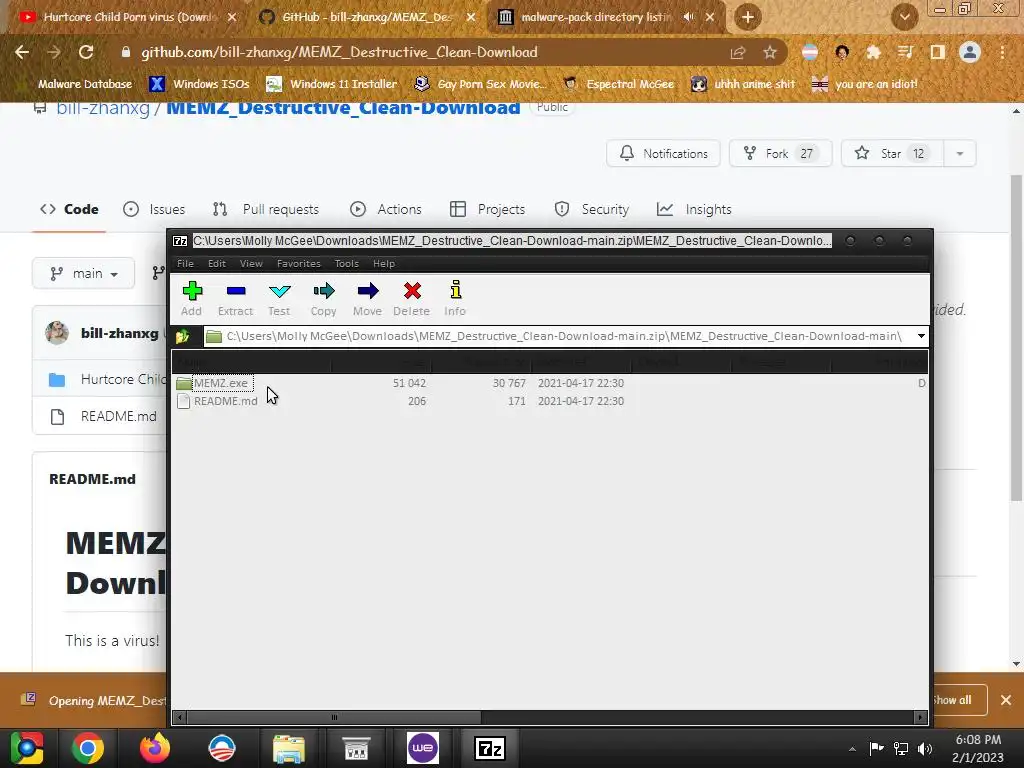Open File Explorer from the taskbar
The image size is (1024, 768).
(x=289, y=748)
